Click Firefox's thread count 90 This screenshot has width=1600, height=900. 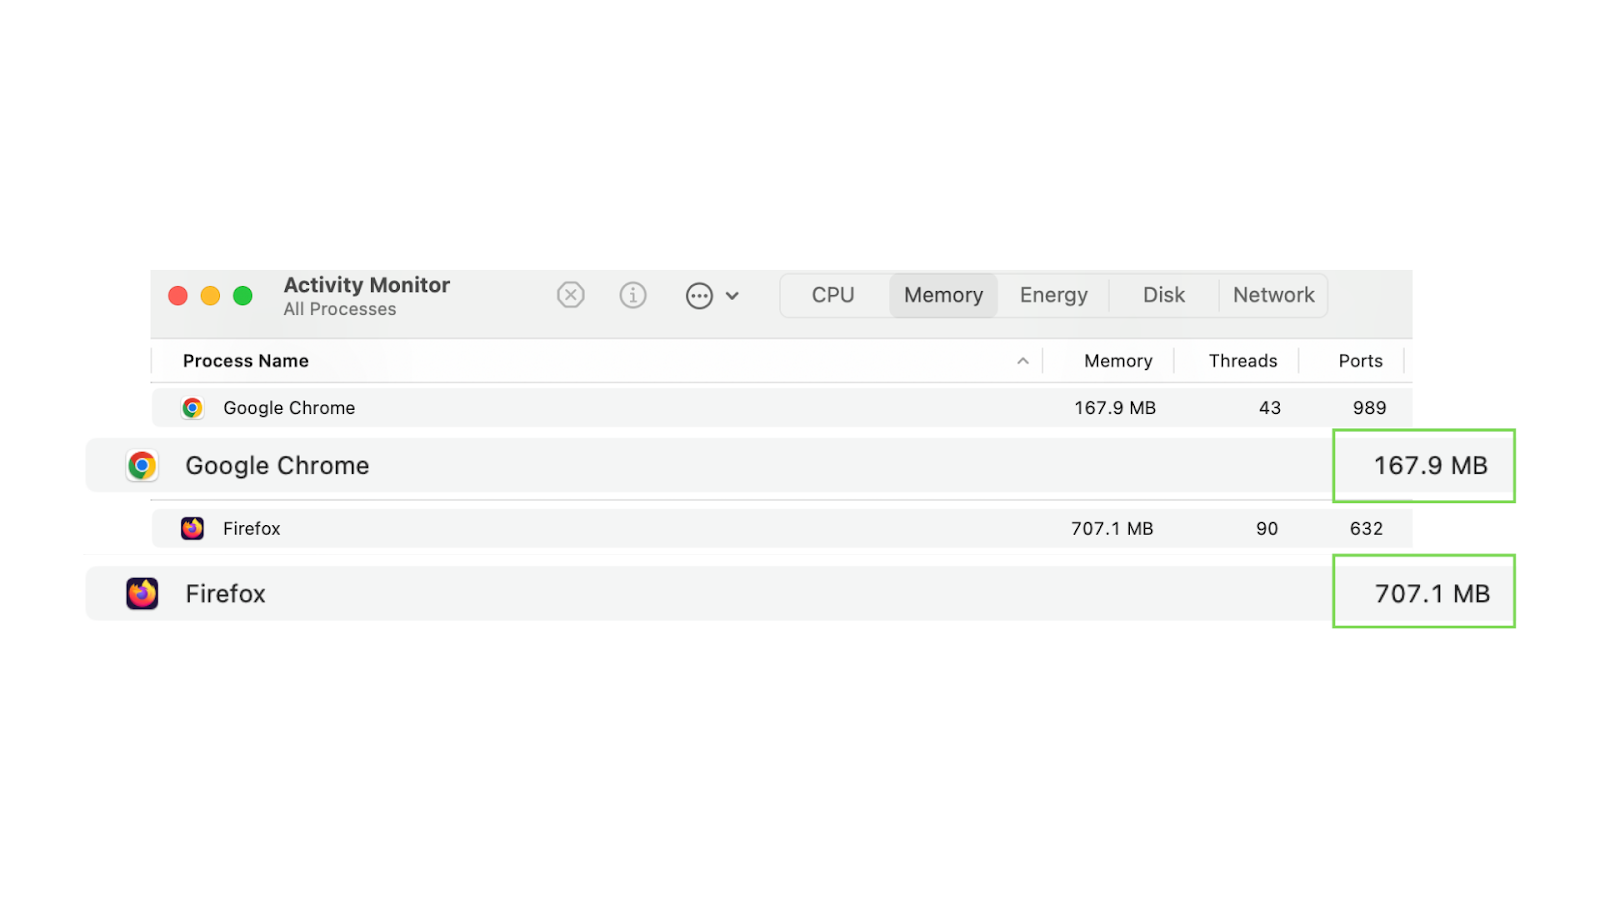click(x=1267, y=528)
